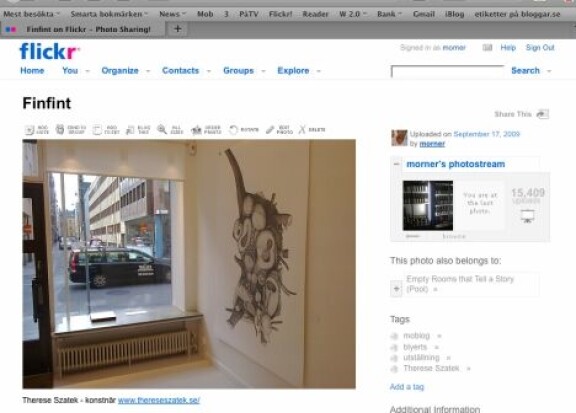This screenshot has width=576, height=413.
Task: Open the Explore menu
Action: [293, 71]
